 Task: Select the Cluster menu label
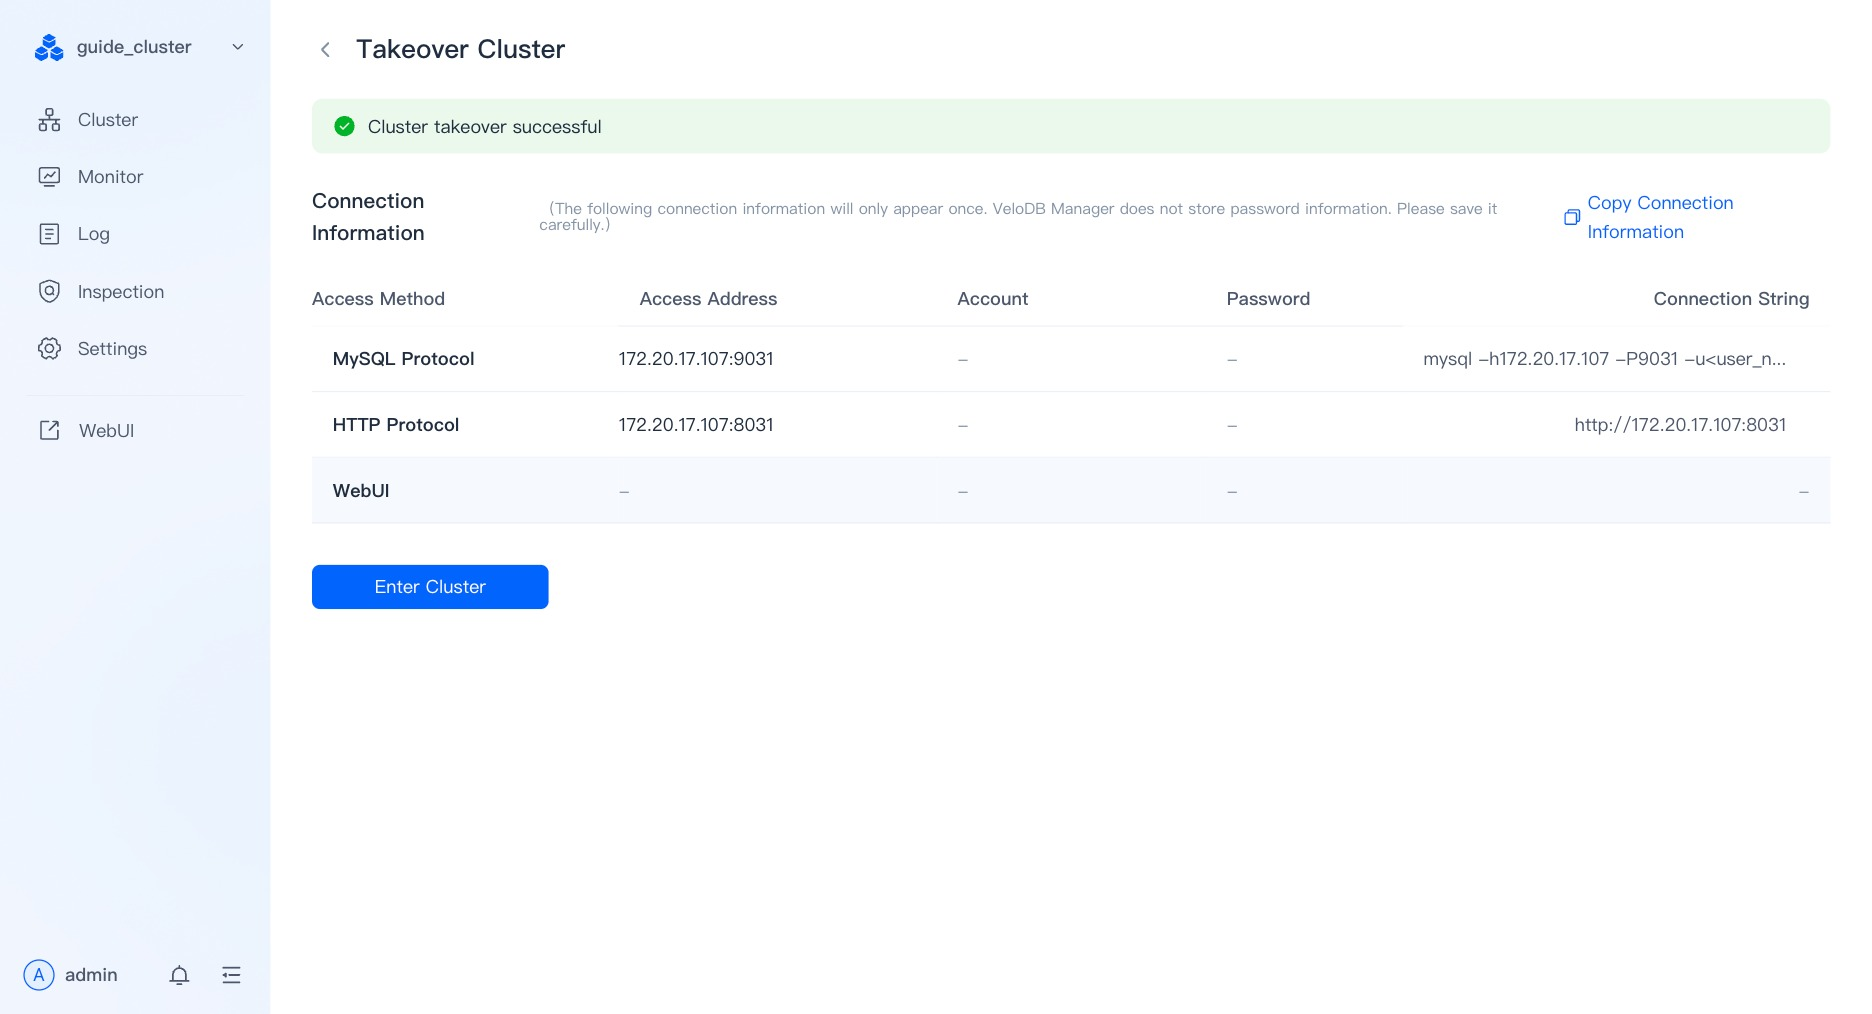click(x=108, y=120)
